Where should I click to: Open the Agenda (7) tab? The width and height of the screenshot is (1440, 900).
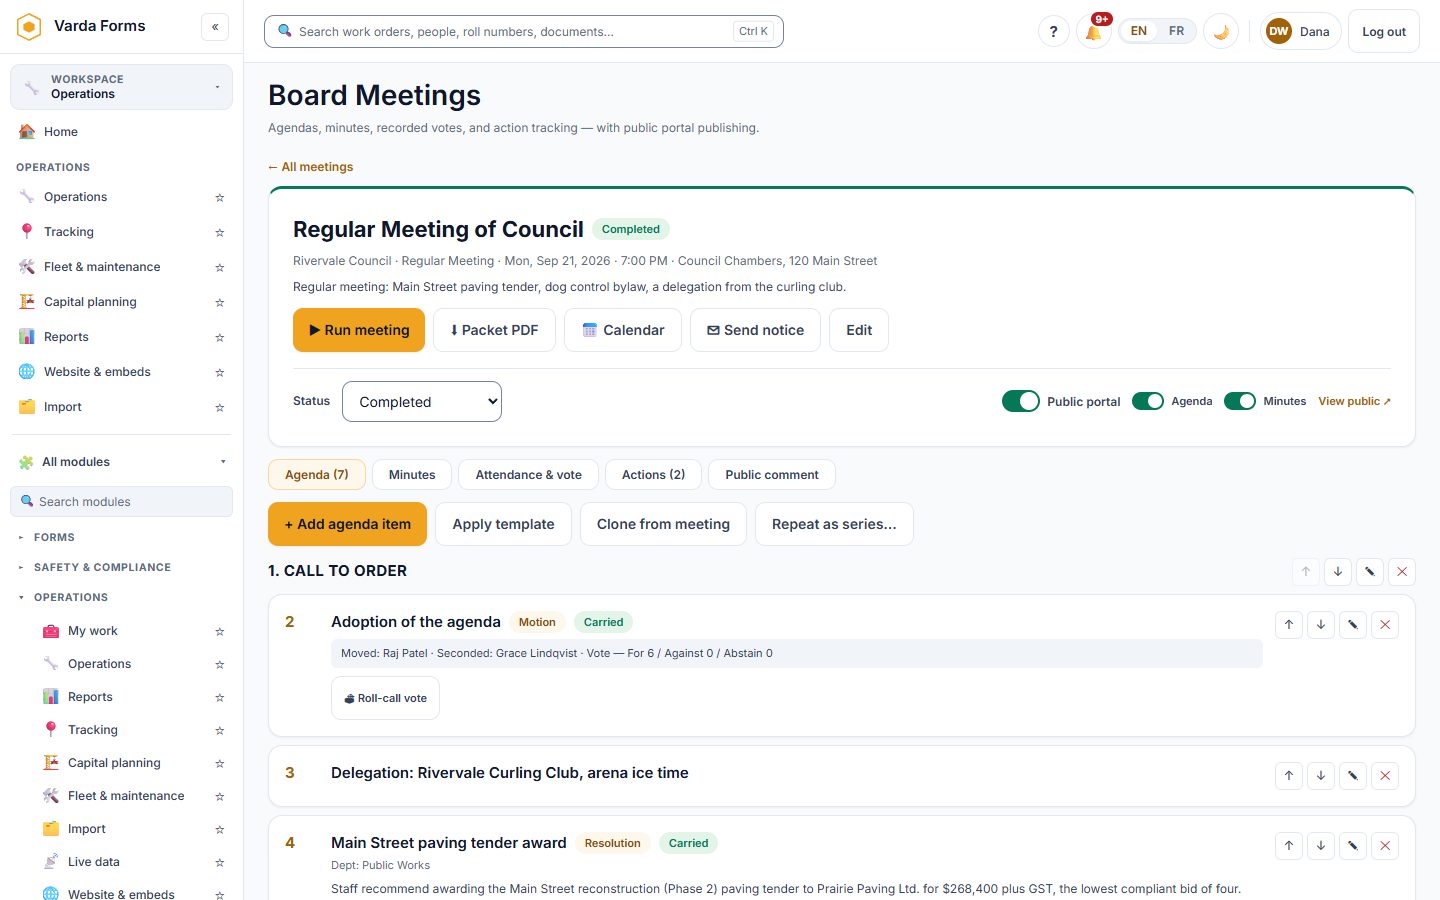click(x=317, y=475)
